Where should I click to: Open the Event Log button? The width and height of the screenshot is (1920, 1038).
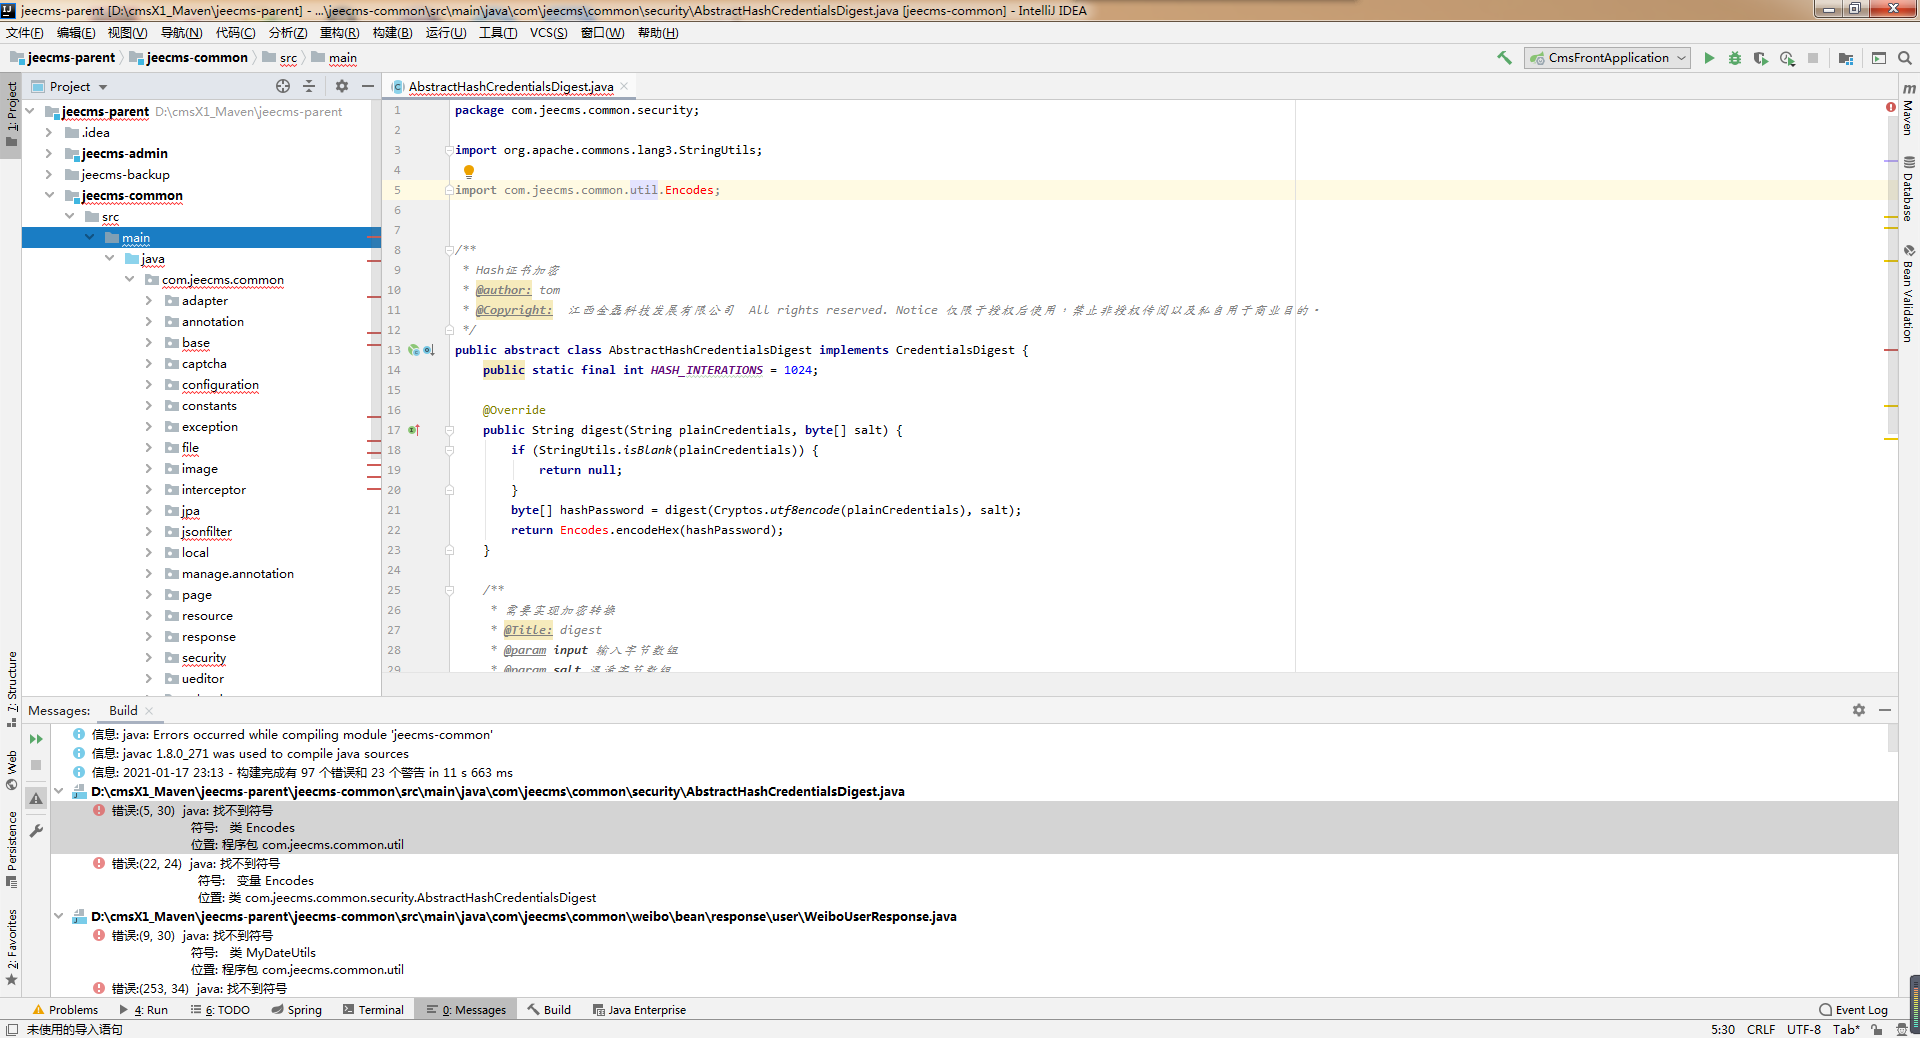[x=1853, y=1010]
